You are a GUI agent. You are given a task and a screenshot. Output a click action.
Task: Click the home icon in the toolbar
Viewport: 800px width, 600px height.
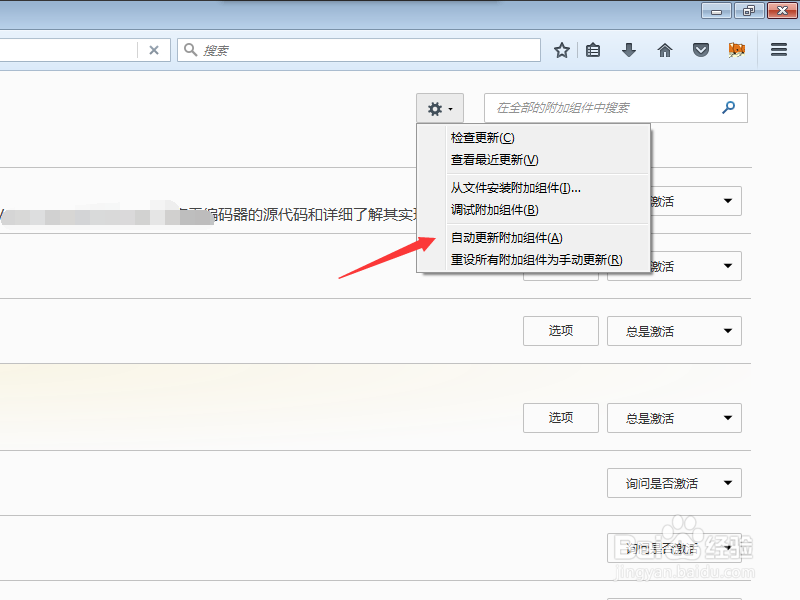coord(664,49)
